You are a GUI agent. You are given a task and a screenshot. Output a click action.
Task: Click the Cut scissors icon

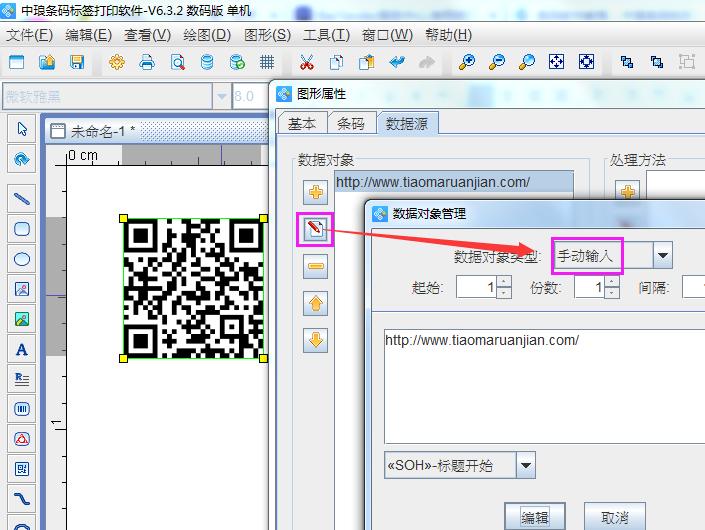[x=307, y=62]
